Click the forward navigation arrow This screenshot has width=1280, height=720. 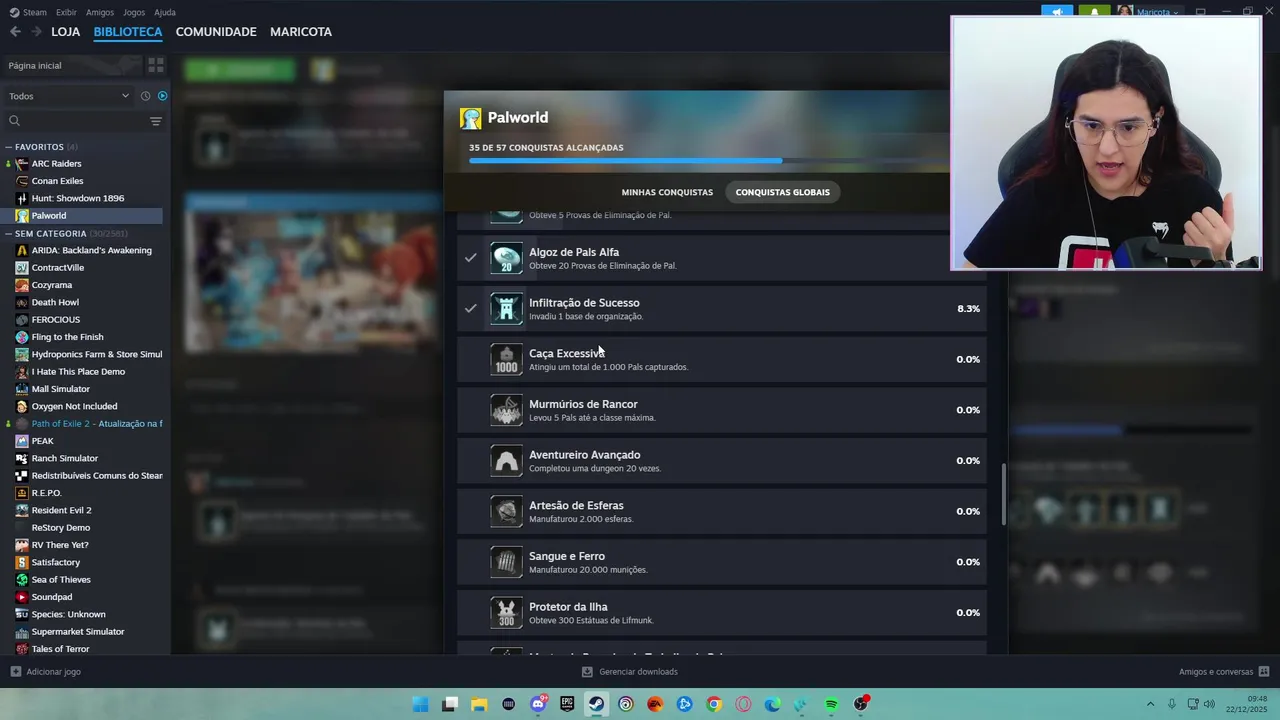(36, 32)
